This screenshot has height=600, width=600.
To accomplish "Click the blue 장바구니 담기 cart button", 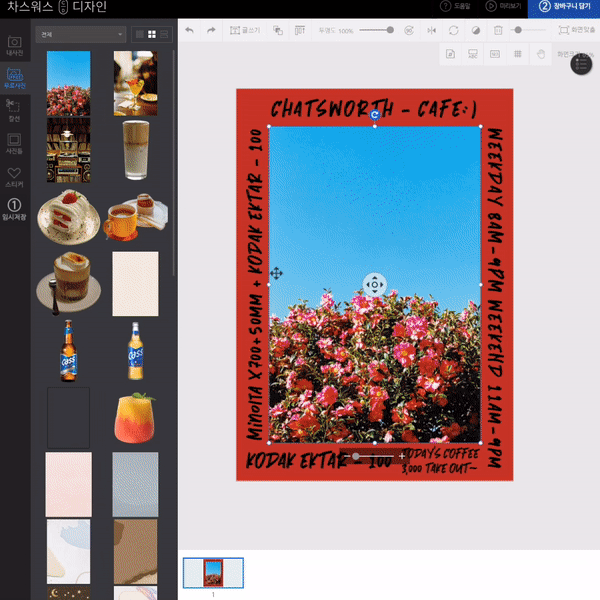I will (564, 7).
